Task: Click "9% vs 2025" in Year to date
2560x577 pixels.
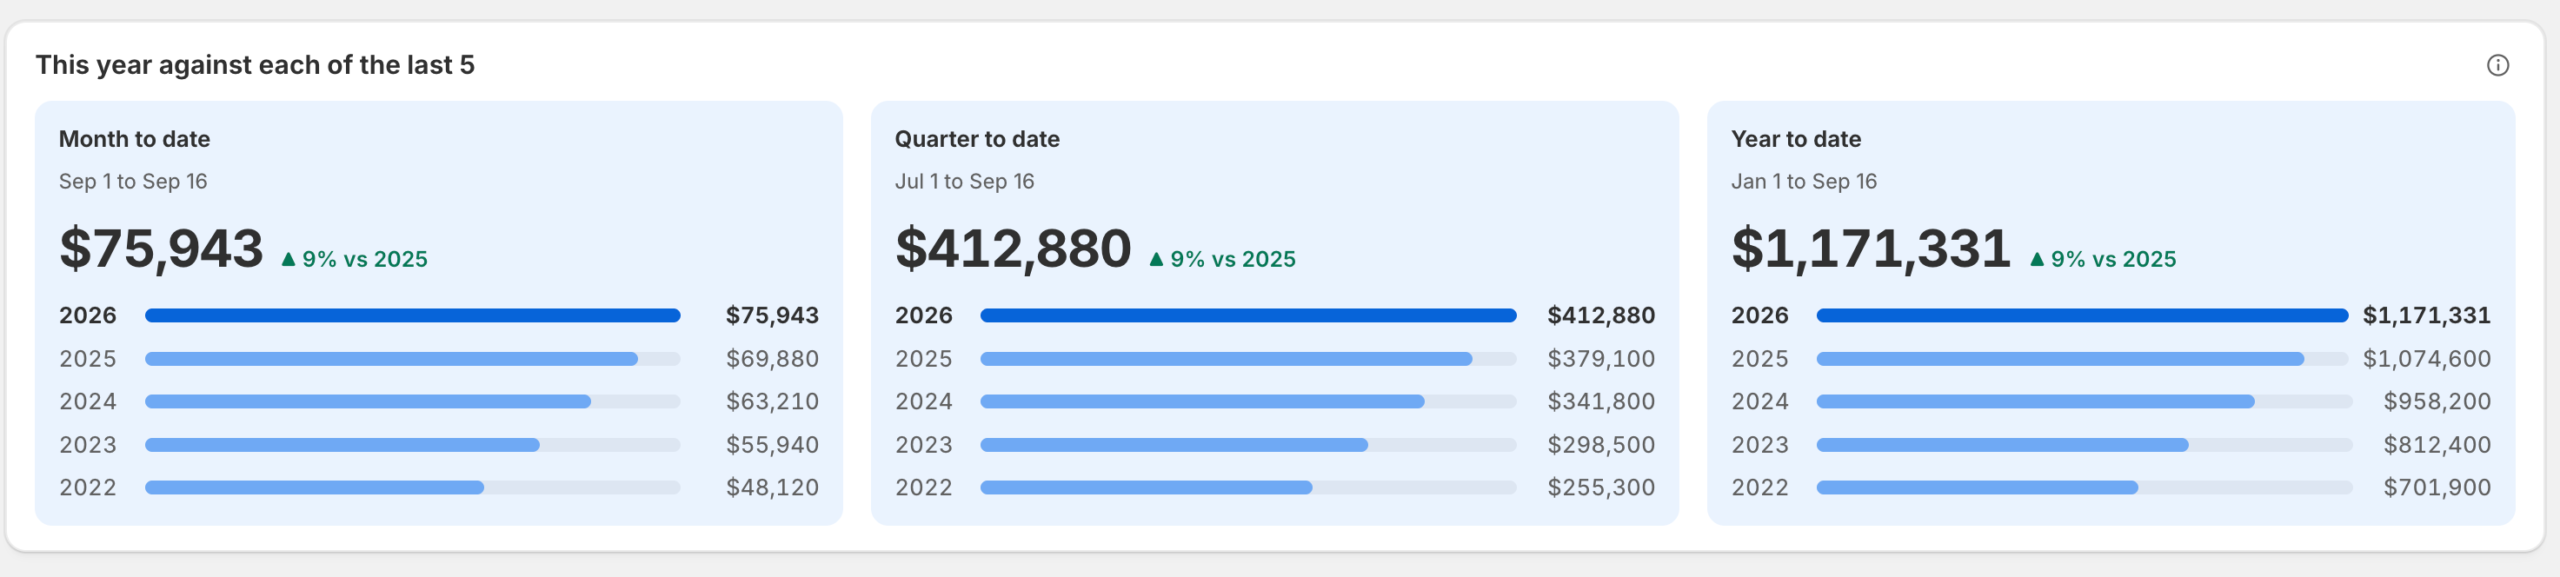Action: 2113,259
